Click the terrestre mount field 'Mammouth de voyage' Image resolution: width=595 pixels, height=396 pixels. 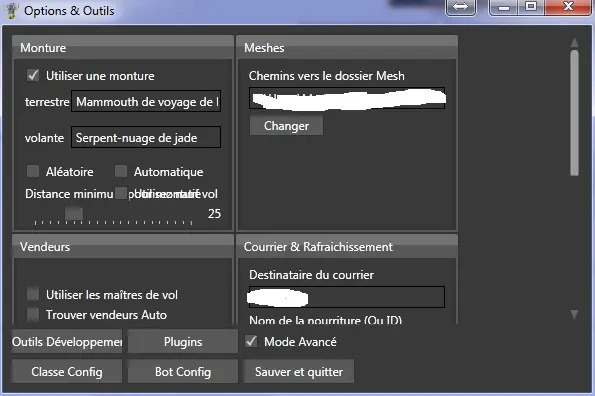click(146, 101)
